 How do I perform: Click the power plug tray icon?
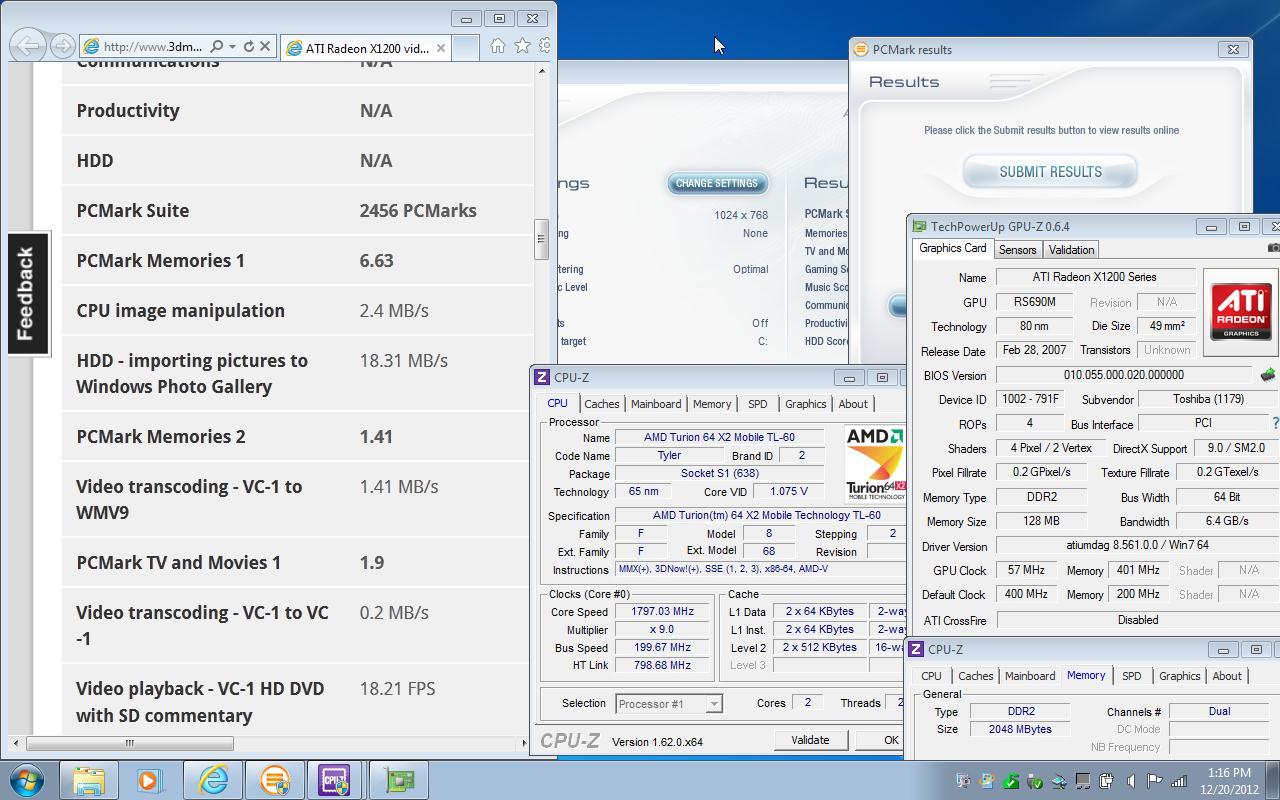(x=1106, y=781)
